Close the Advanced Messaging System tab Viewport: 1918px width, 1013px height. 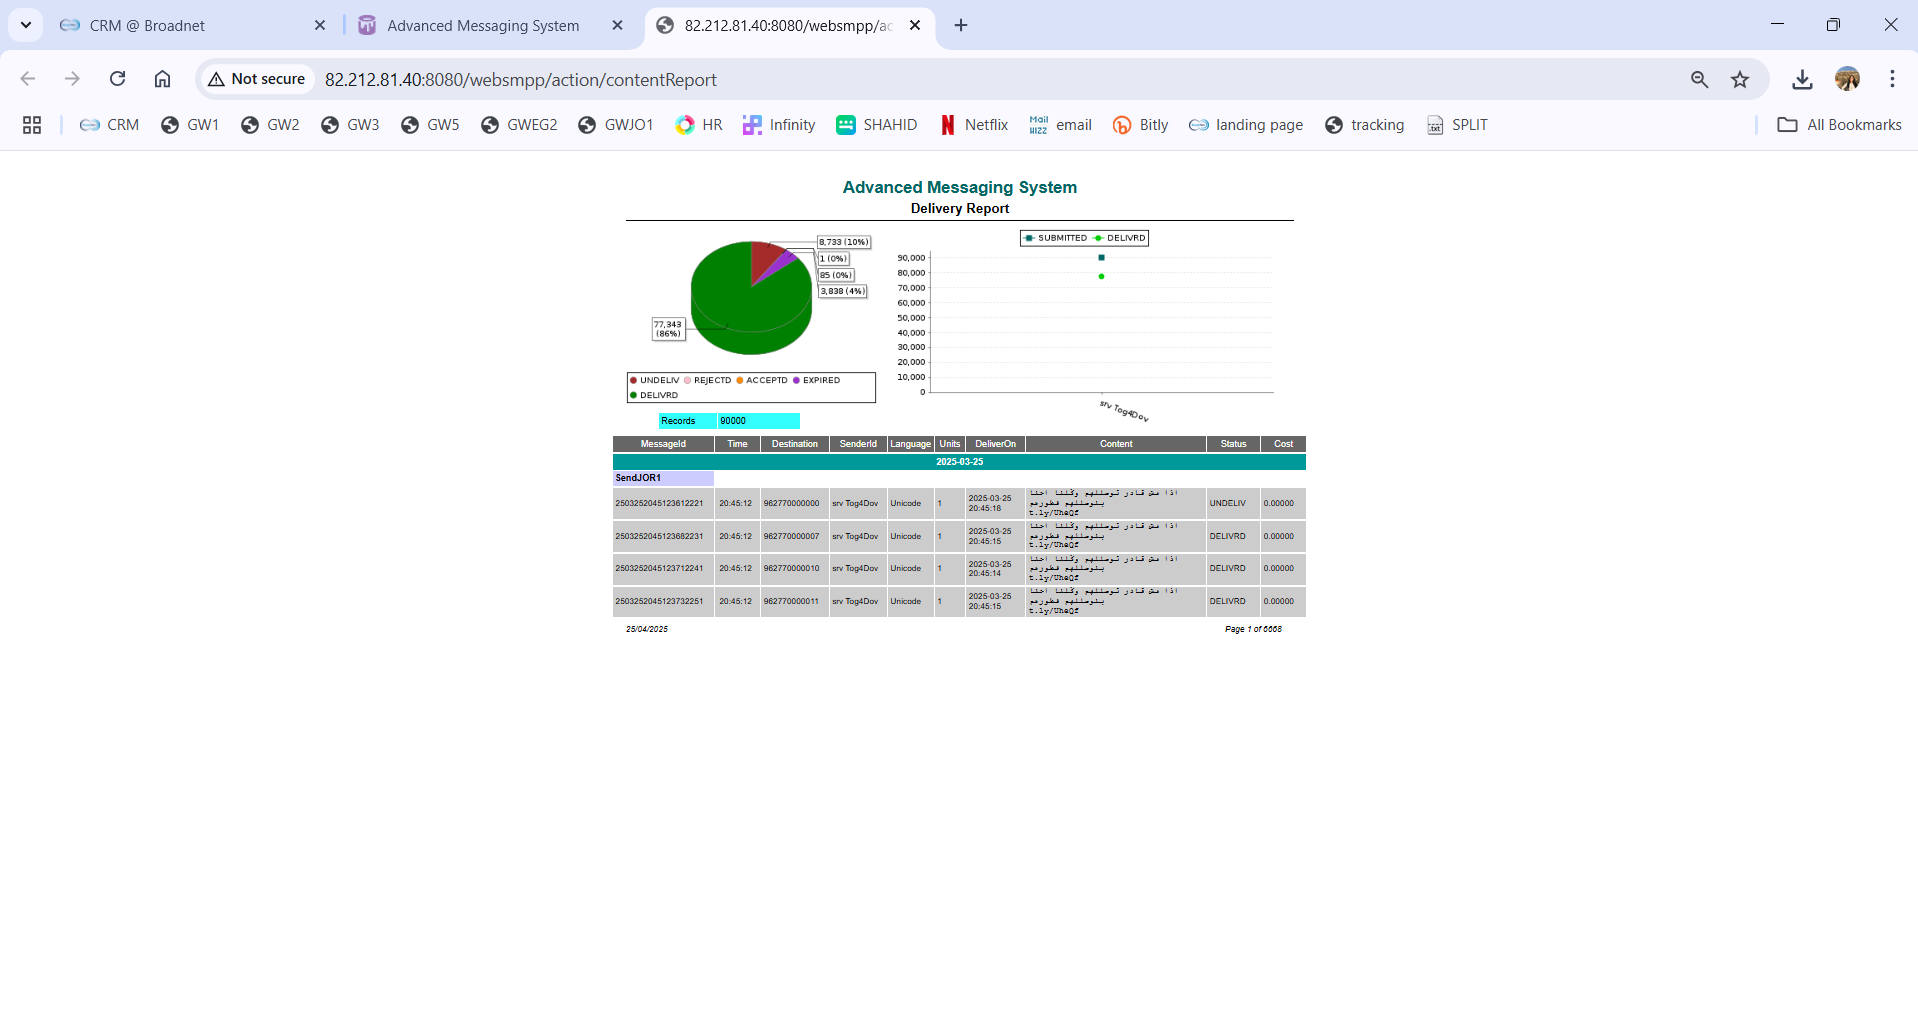(618, 25)
